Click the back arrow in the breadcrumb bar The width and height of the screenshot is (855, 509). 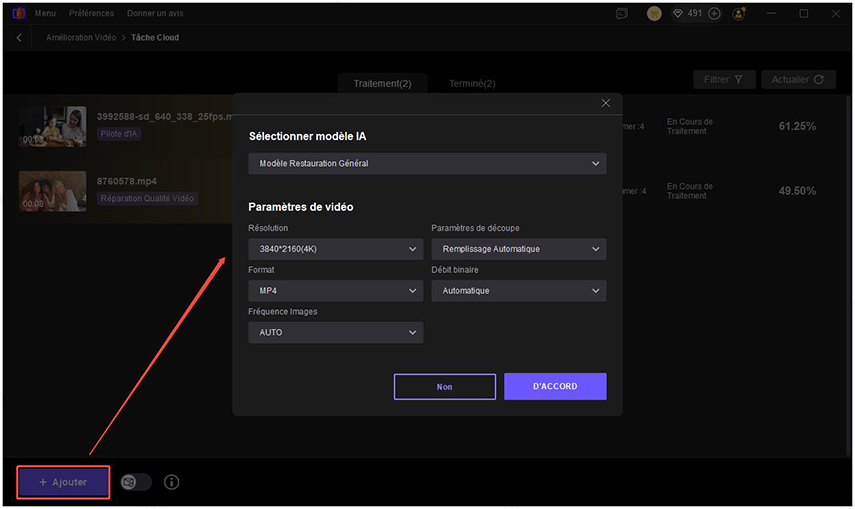19,37
